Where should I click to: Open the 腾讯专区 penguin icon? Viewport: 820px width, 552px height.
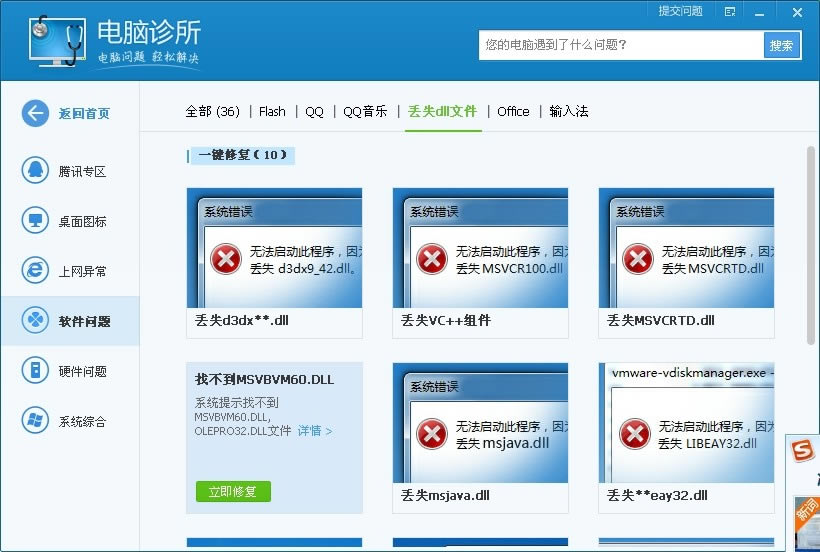[35, 171]
